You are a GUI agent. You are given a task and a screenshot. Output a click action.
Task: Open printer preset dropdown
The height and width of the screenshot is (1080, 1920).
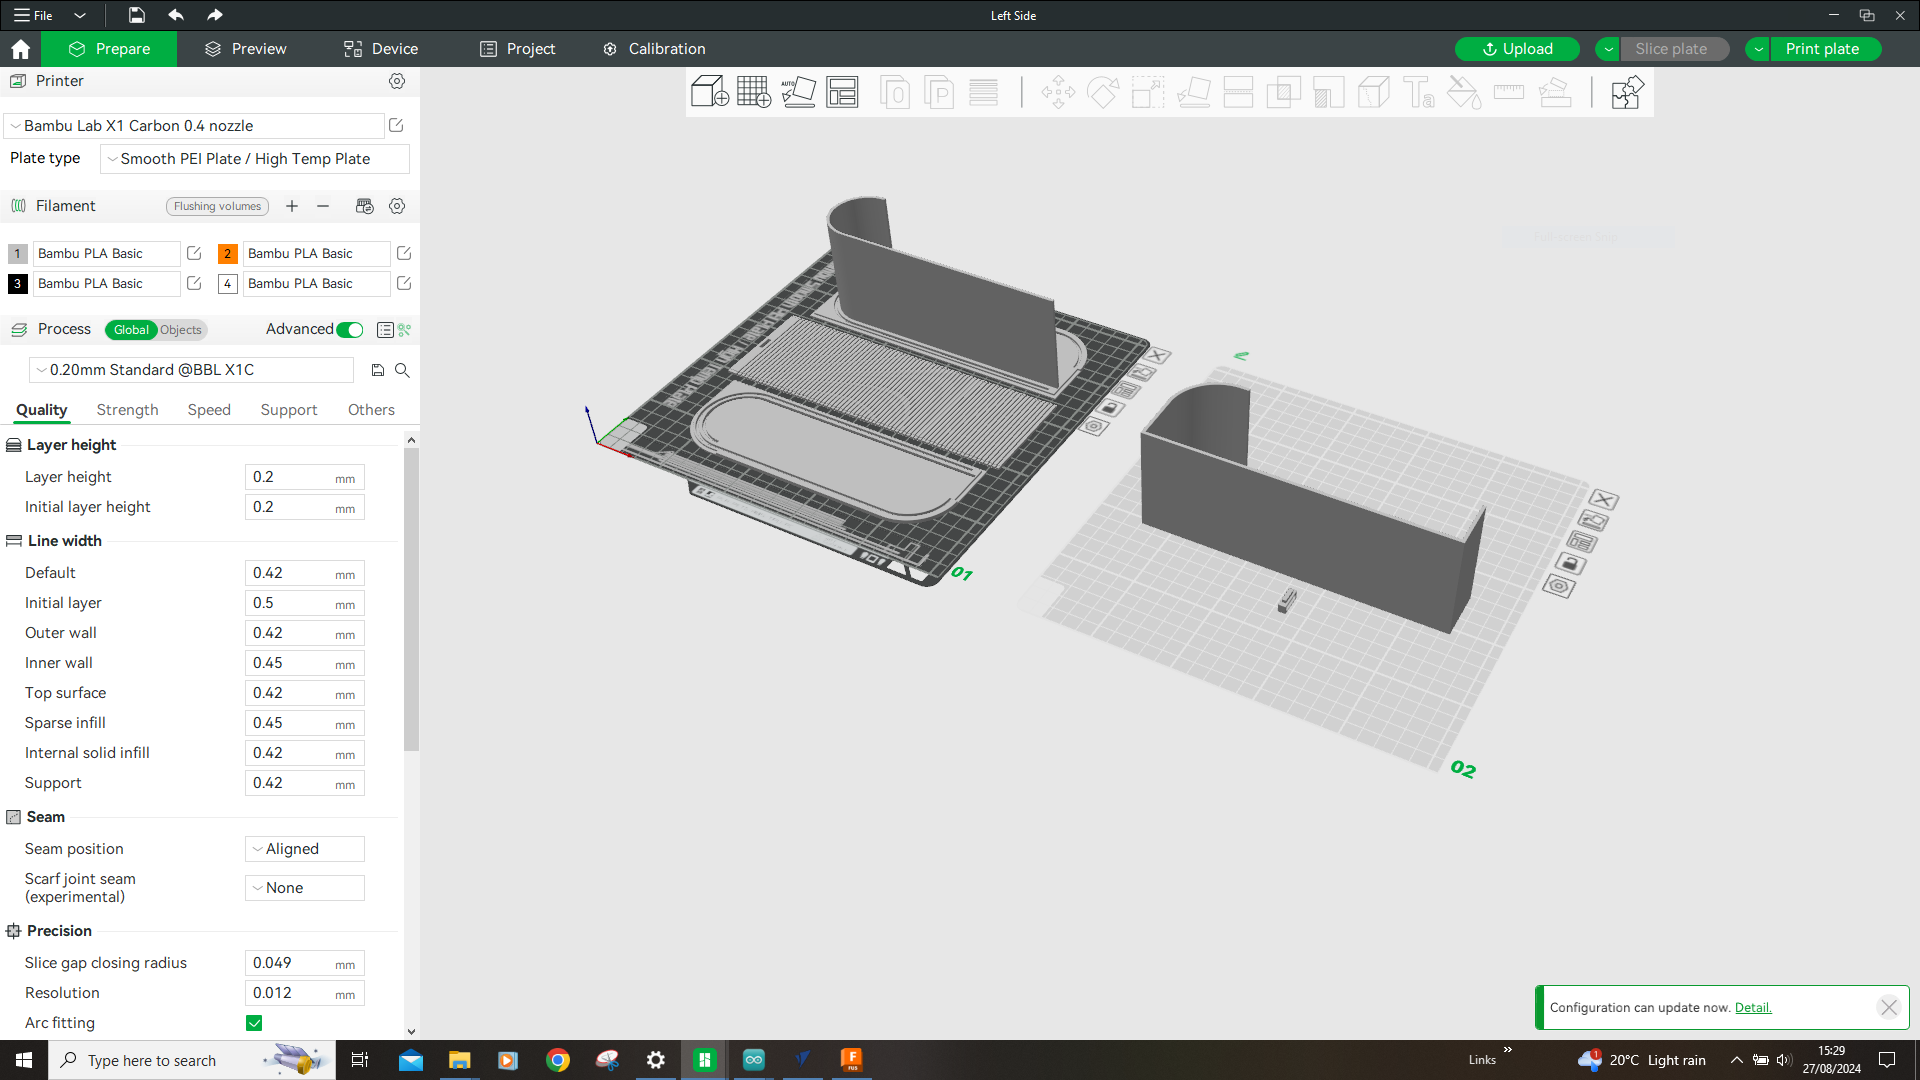[x=194, y=126]
